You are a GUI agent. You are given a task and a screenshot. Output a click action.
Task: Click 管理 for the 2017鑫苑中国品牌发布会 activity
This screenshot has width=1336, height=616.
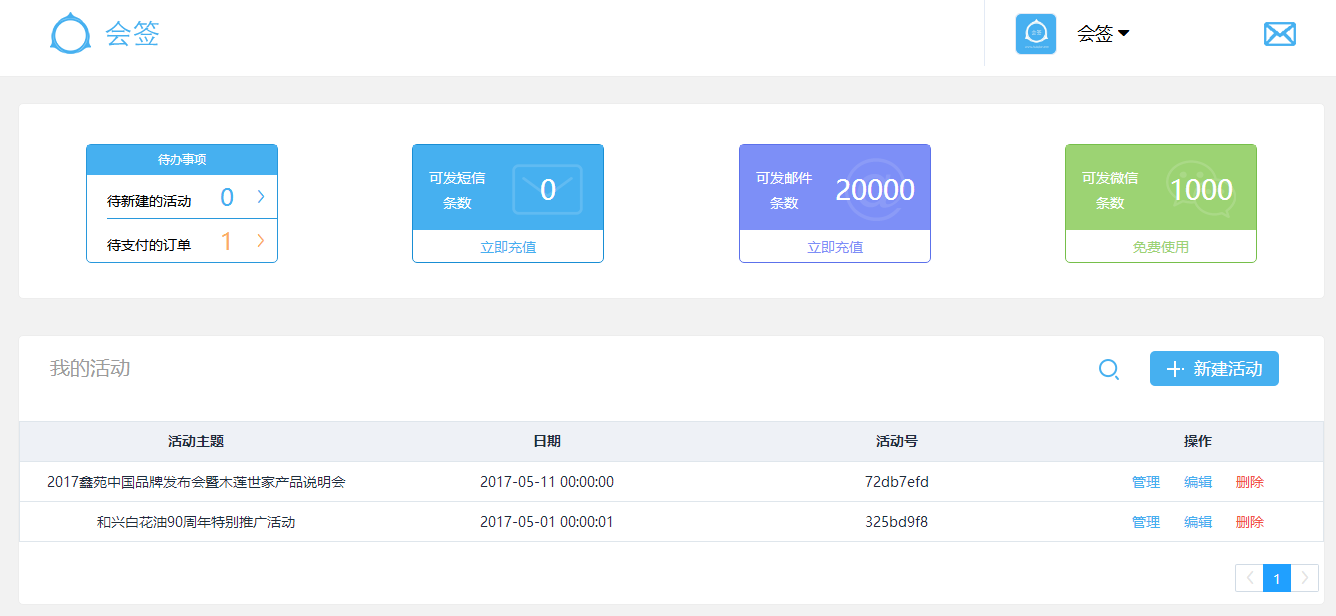[x=1146, y=482]
